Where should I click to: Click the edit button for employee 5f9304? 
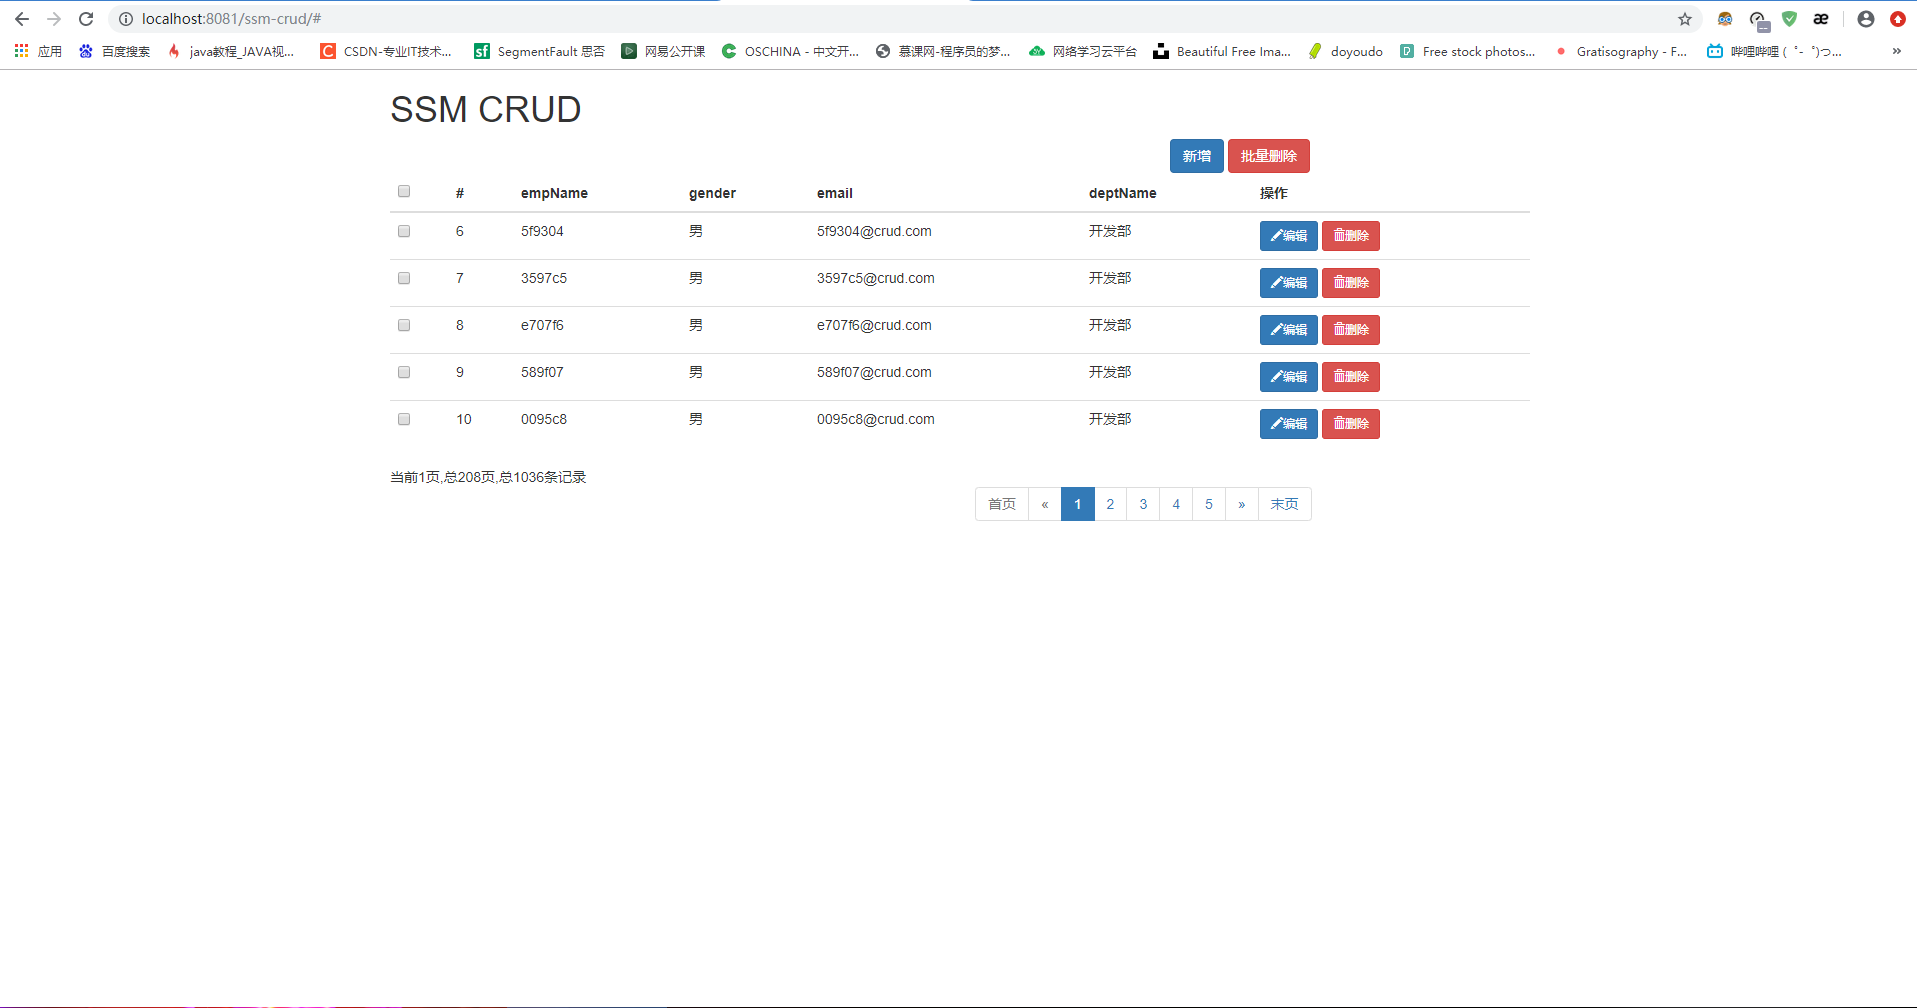point(1288,236)
